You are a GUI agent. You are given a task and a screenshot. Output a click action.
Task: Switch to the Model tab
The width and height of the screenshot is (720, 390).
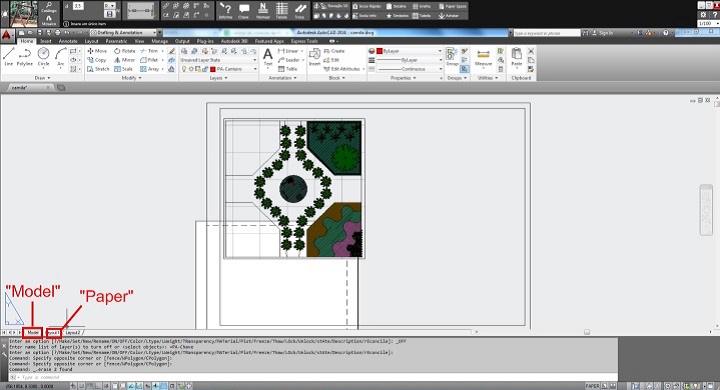coord(33,332)
